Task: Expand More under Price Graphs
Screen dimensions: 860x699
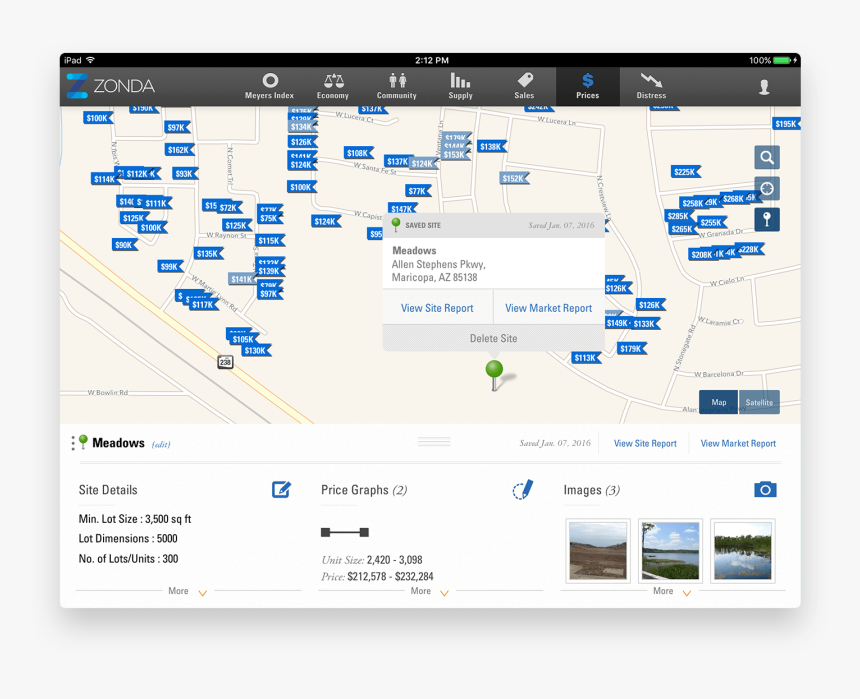Action: pyautogui.click(x=429, y=591)
